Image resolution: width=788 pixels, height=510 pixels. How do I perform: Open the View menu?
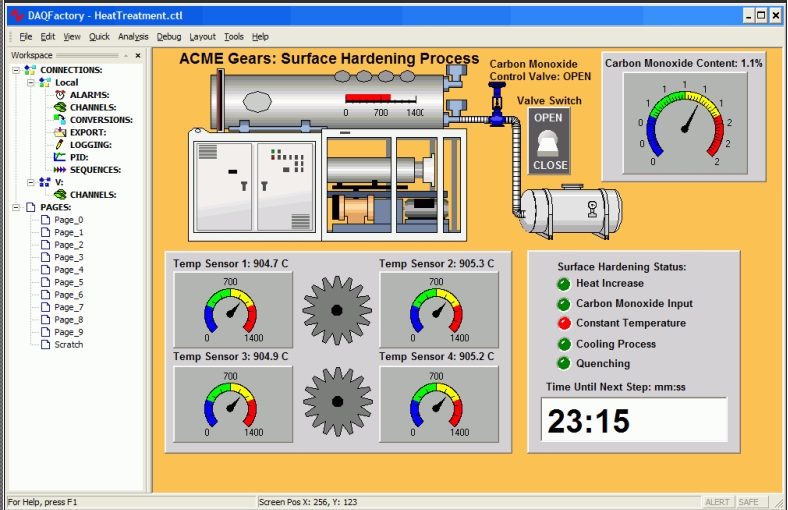[x=72, y=37]
